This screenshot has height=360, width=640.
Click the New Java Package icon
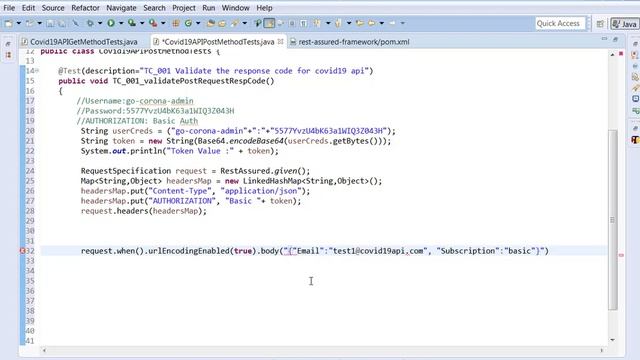coord(176,23)
